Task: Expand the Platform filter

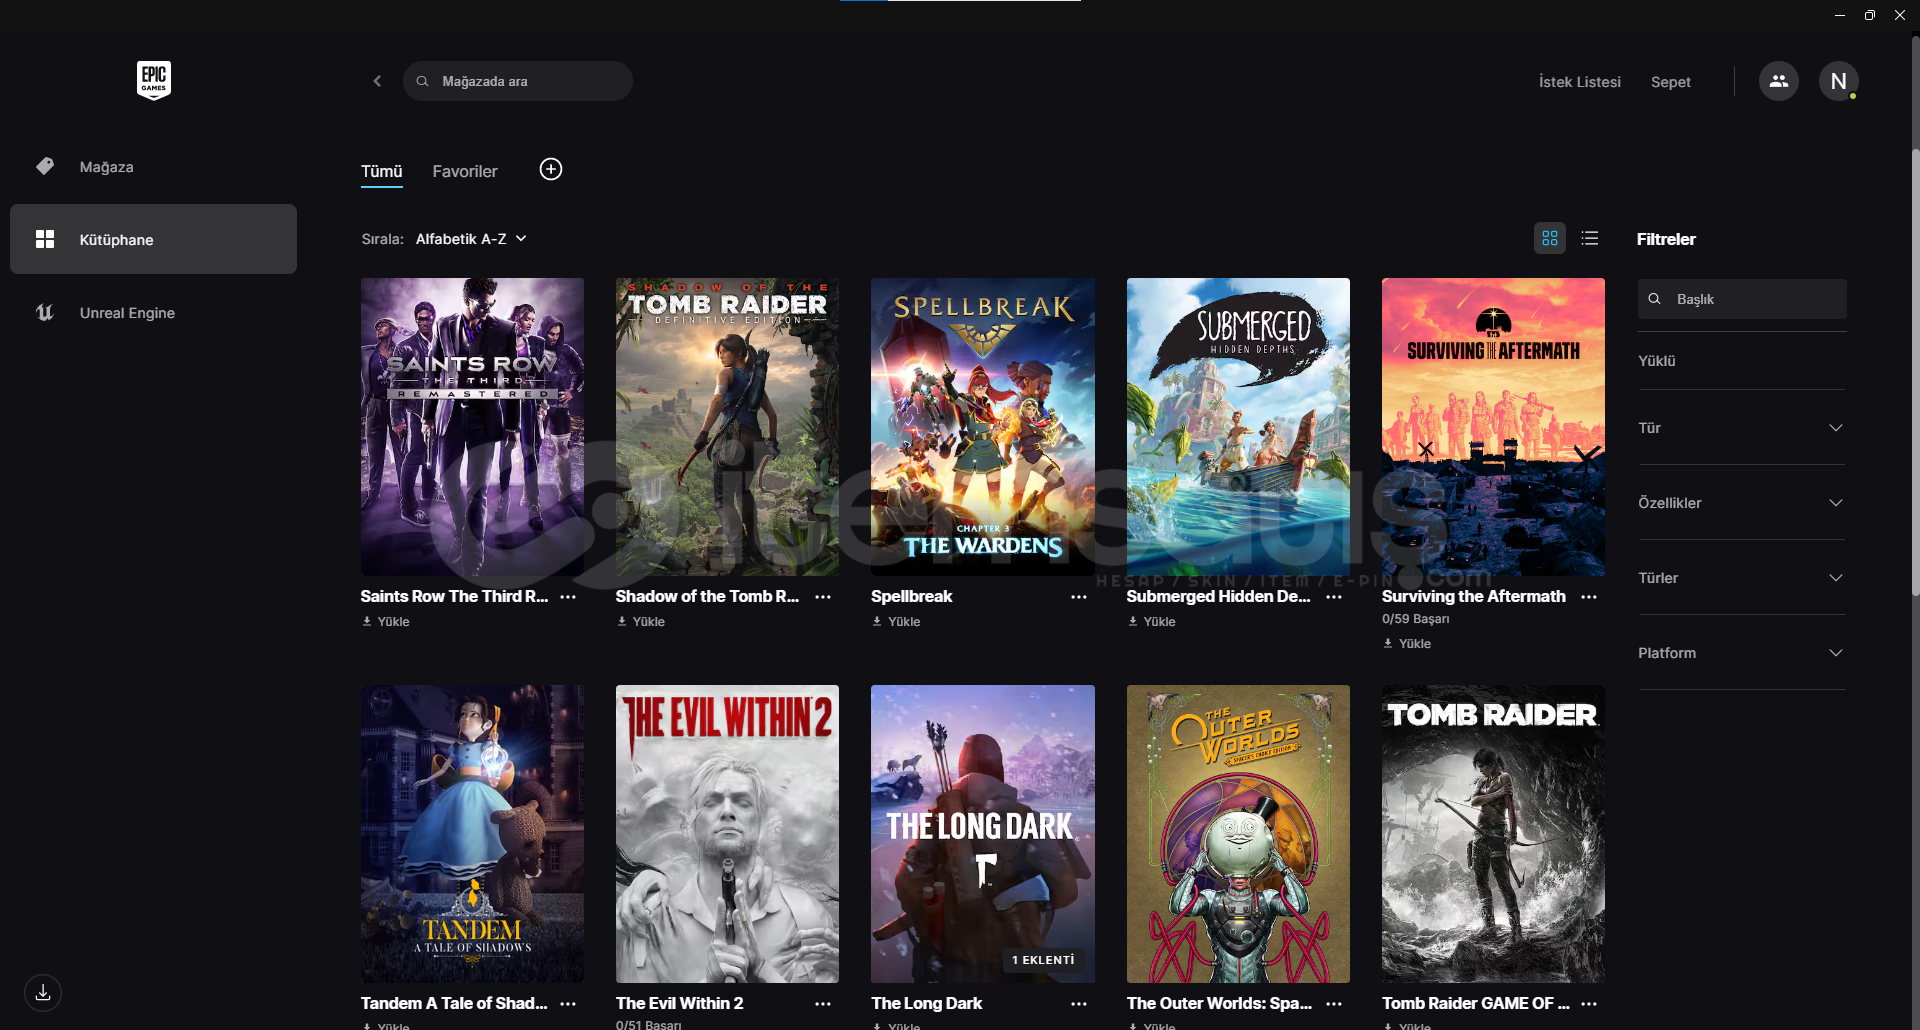Action: (x=1742, y=653)
